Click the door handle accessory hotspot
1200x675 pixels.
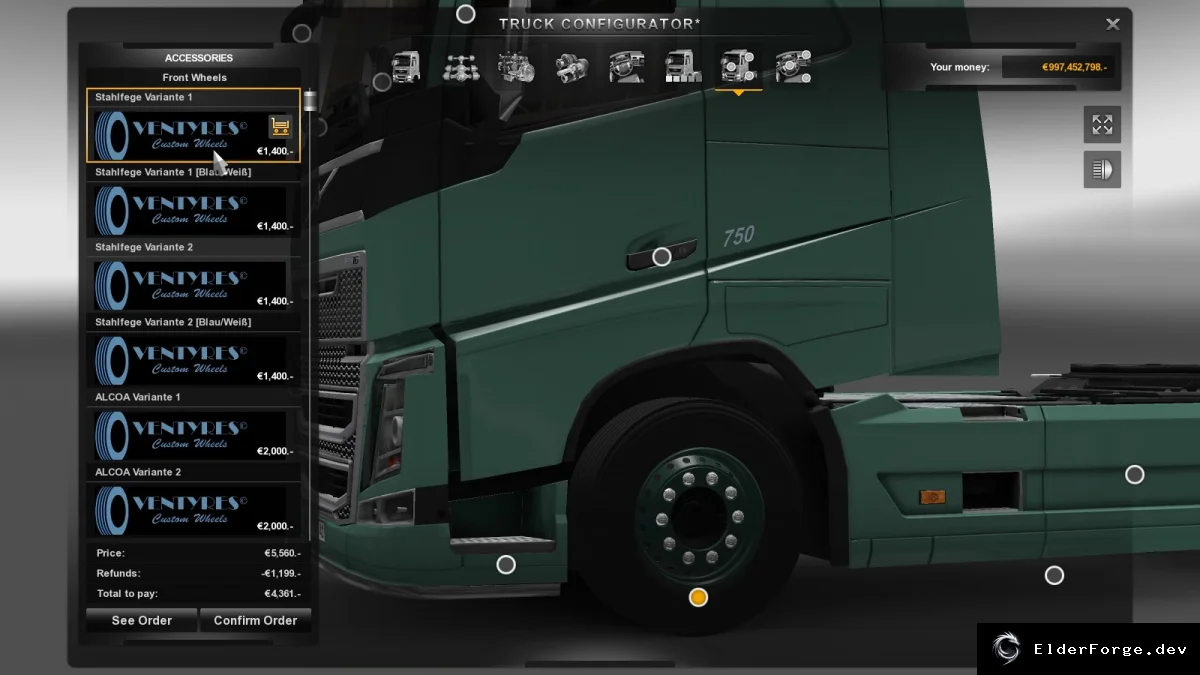(x=661, y=257)
